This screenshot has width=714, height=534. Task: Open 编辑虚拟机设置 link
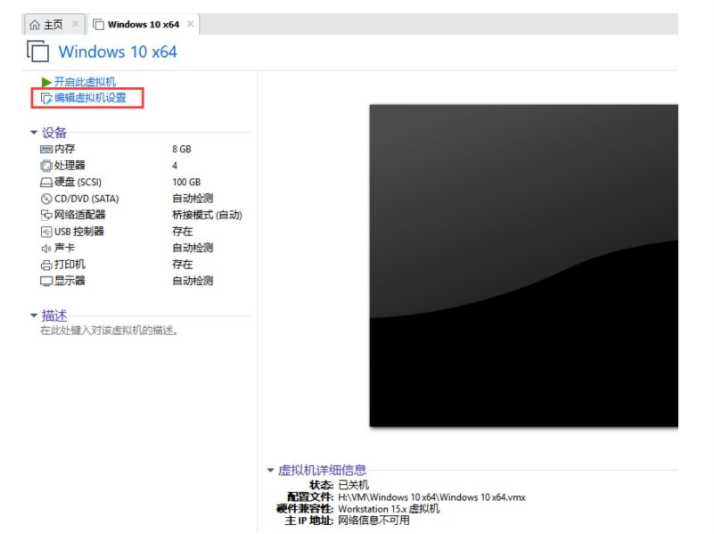tap(90, 98)
